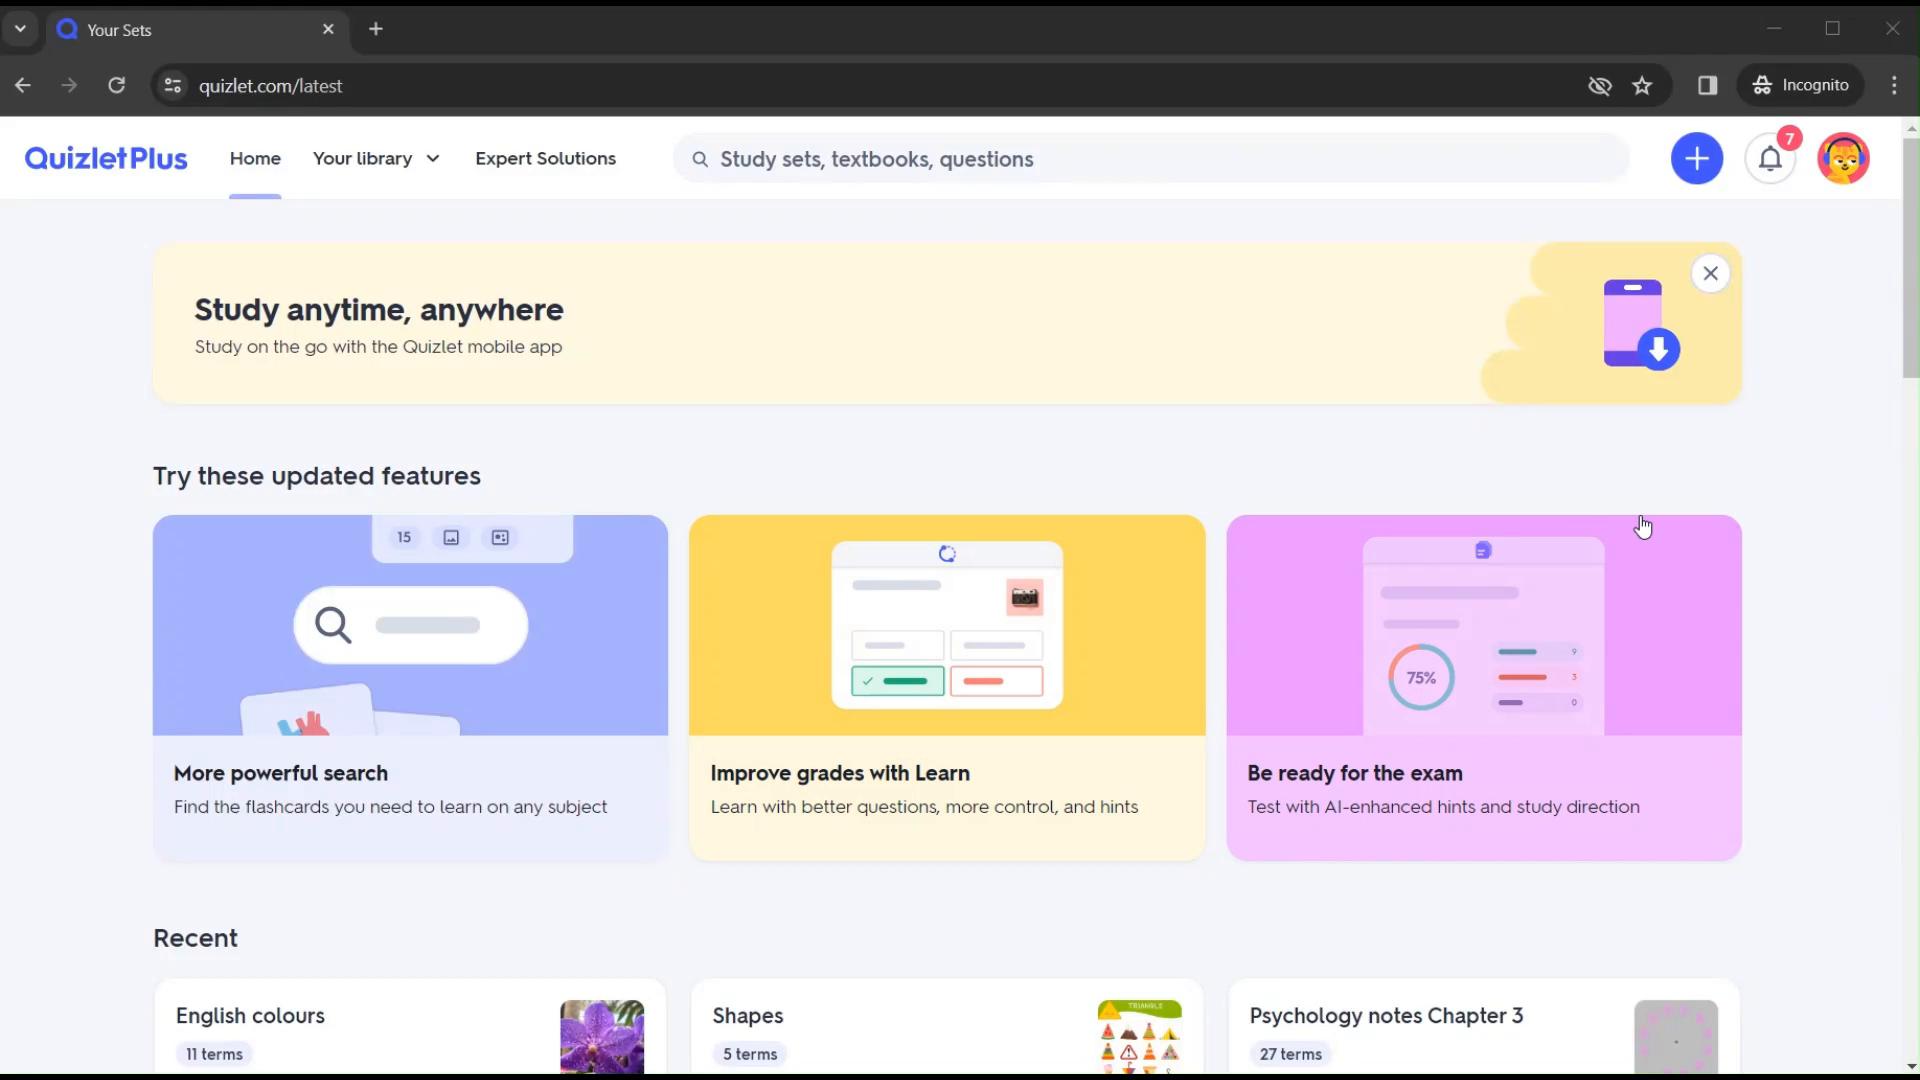Click the create new set plus icon

click(1696, 158)
